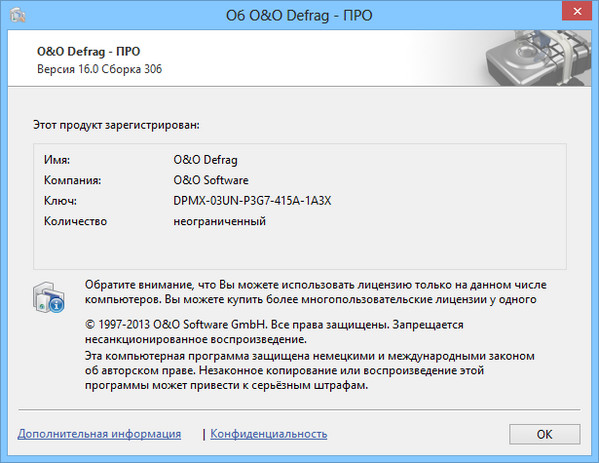This screenshot has width=599, height=463.
Task: Select the license key DPMX-03UN-P3G7-415A-1A3X
Action: pyautogui.click(x=252, y=201)
